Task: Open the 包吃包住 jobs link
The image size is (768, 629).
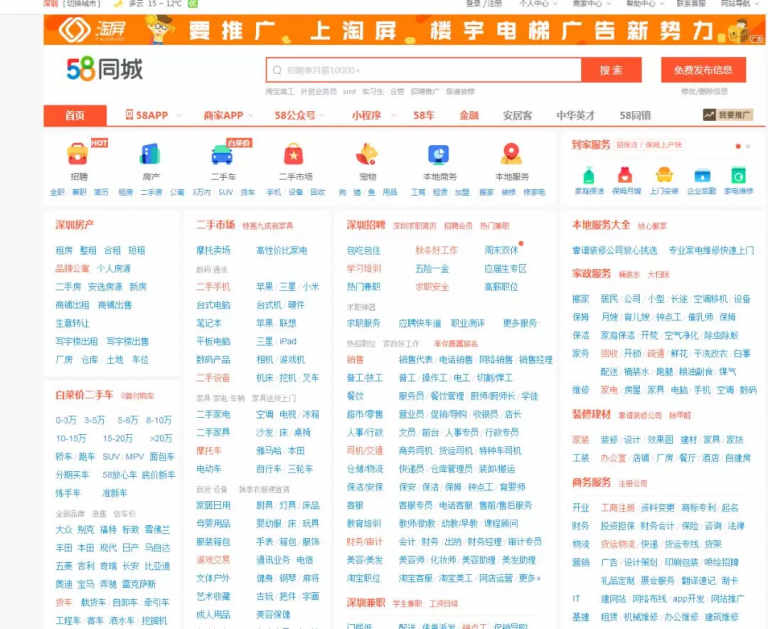Action: pos(363,250)
